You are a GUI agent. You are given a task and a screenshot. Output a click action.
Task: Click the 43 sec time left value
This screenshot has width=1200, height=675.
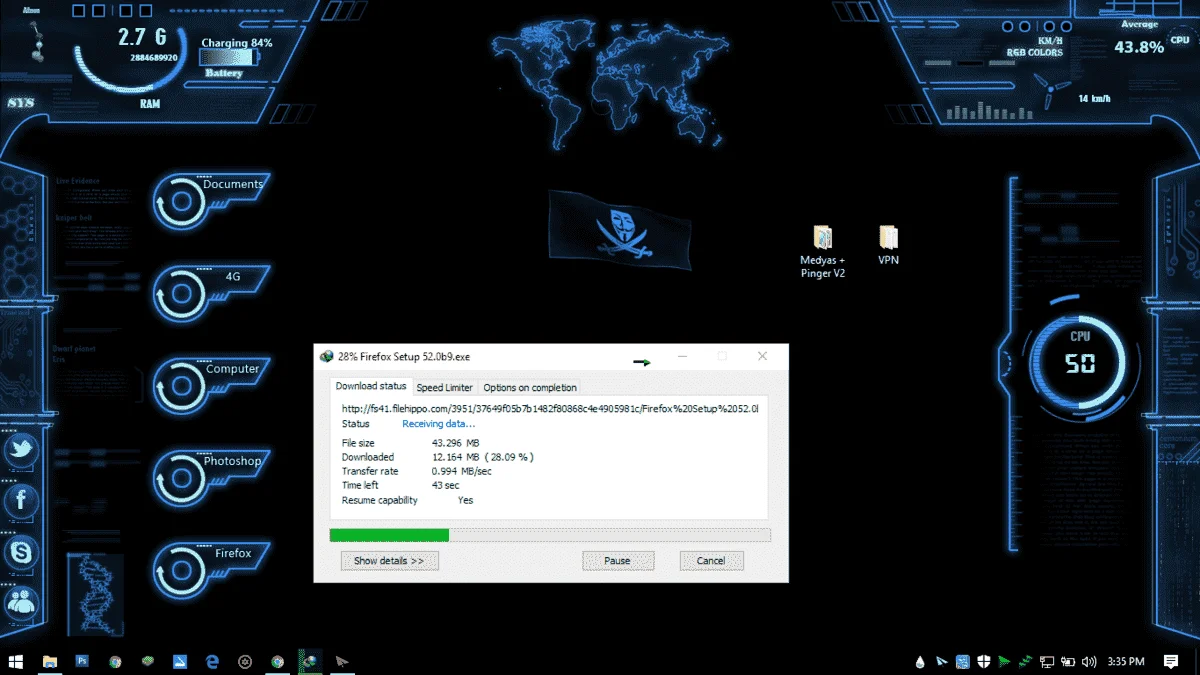coord(445,485)
